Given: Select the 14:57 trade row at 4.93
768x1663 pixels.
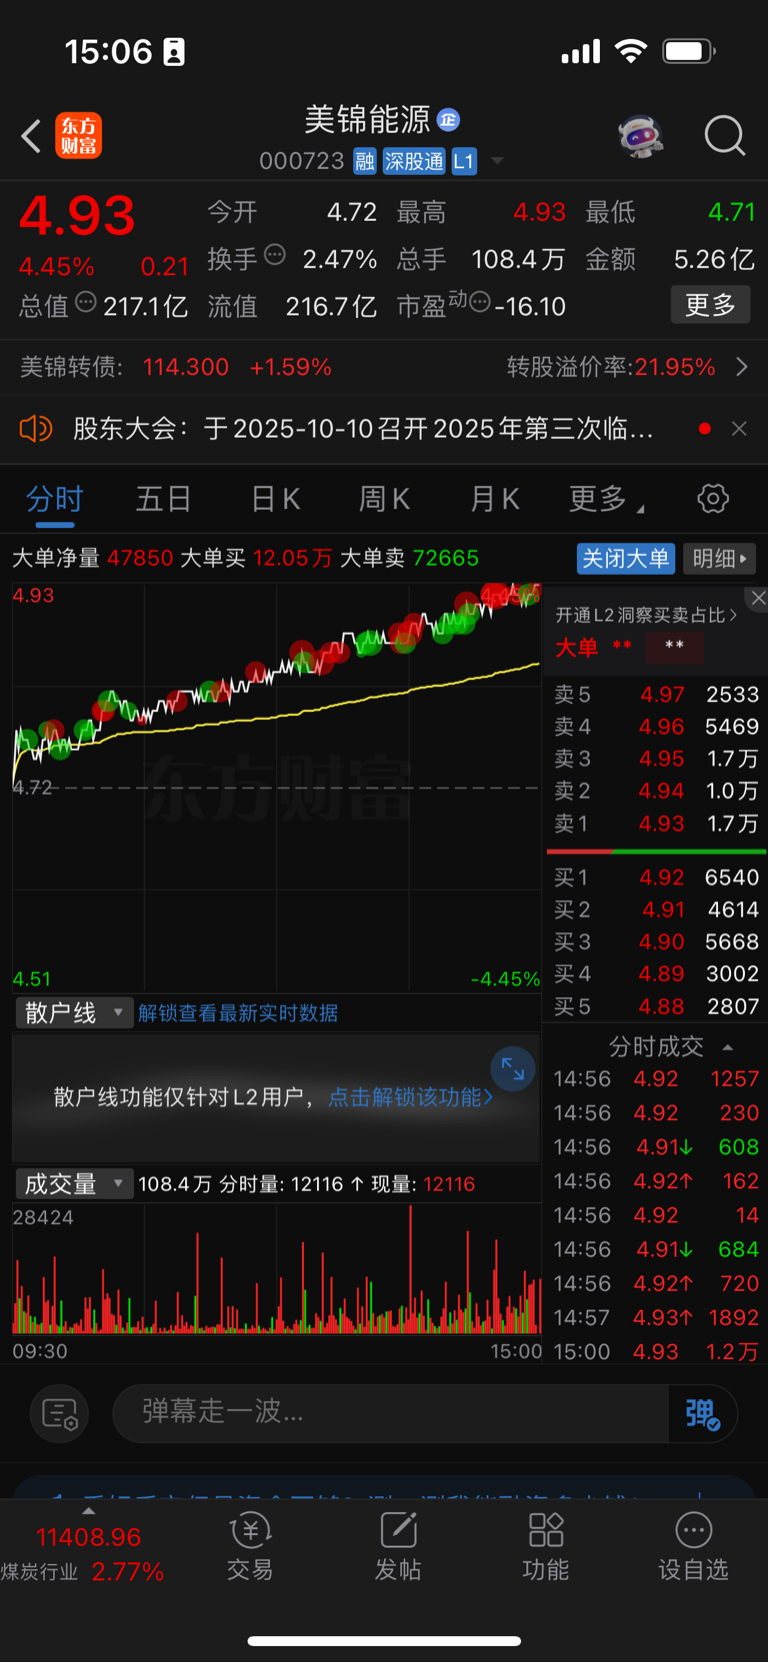Looking at the screenshot, I should pos(656,1318).
